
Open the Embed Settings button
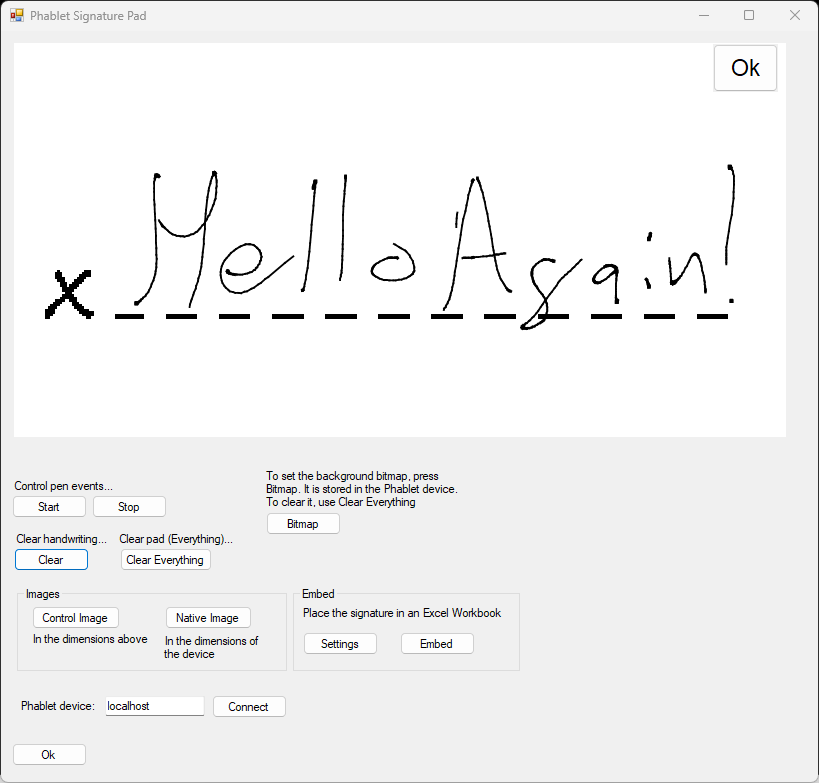pos(340,644)
